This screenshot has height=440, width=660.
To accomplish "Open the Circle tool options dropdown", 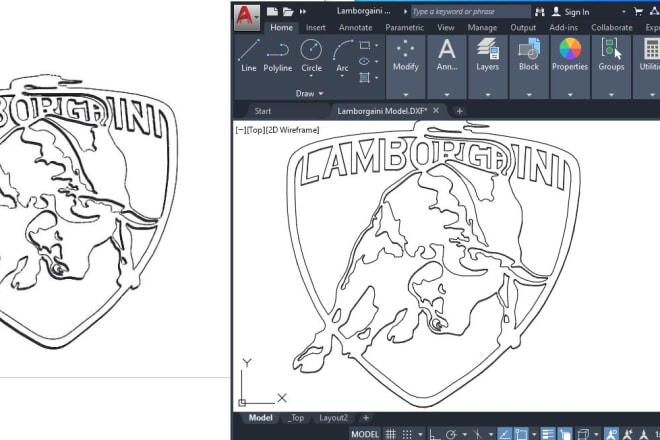I will (x=311, y=76).
